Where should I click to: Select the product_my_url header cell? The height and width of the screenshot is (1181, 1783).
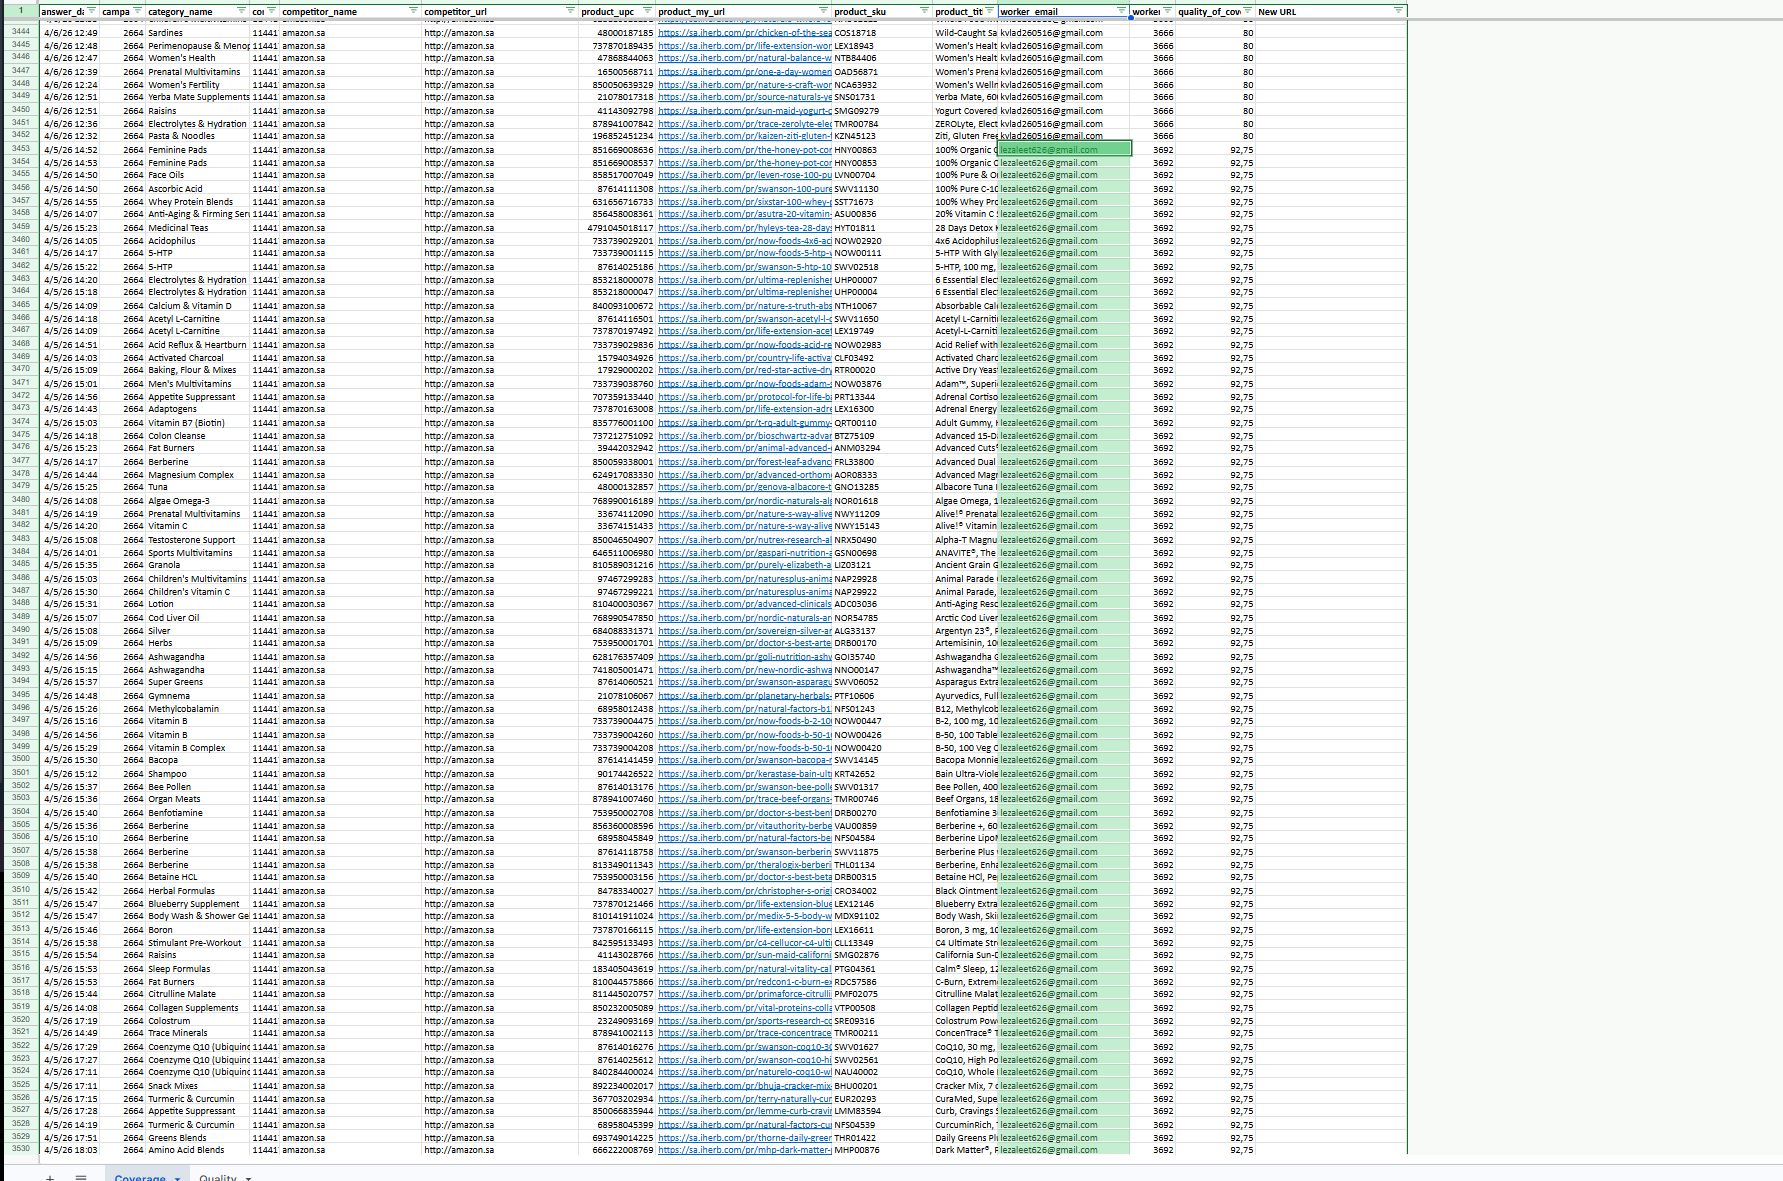(x=744, y=11)
